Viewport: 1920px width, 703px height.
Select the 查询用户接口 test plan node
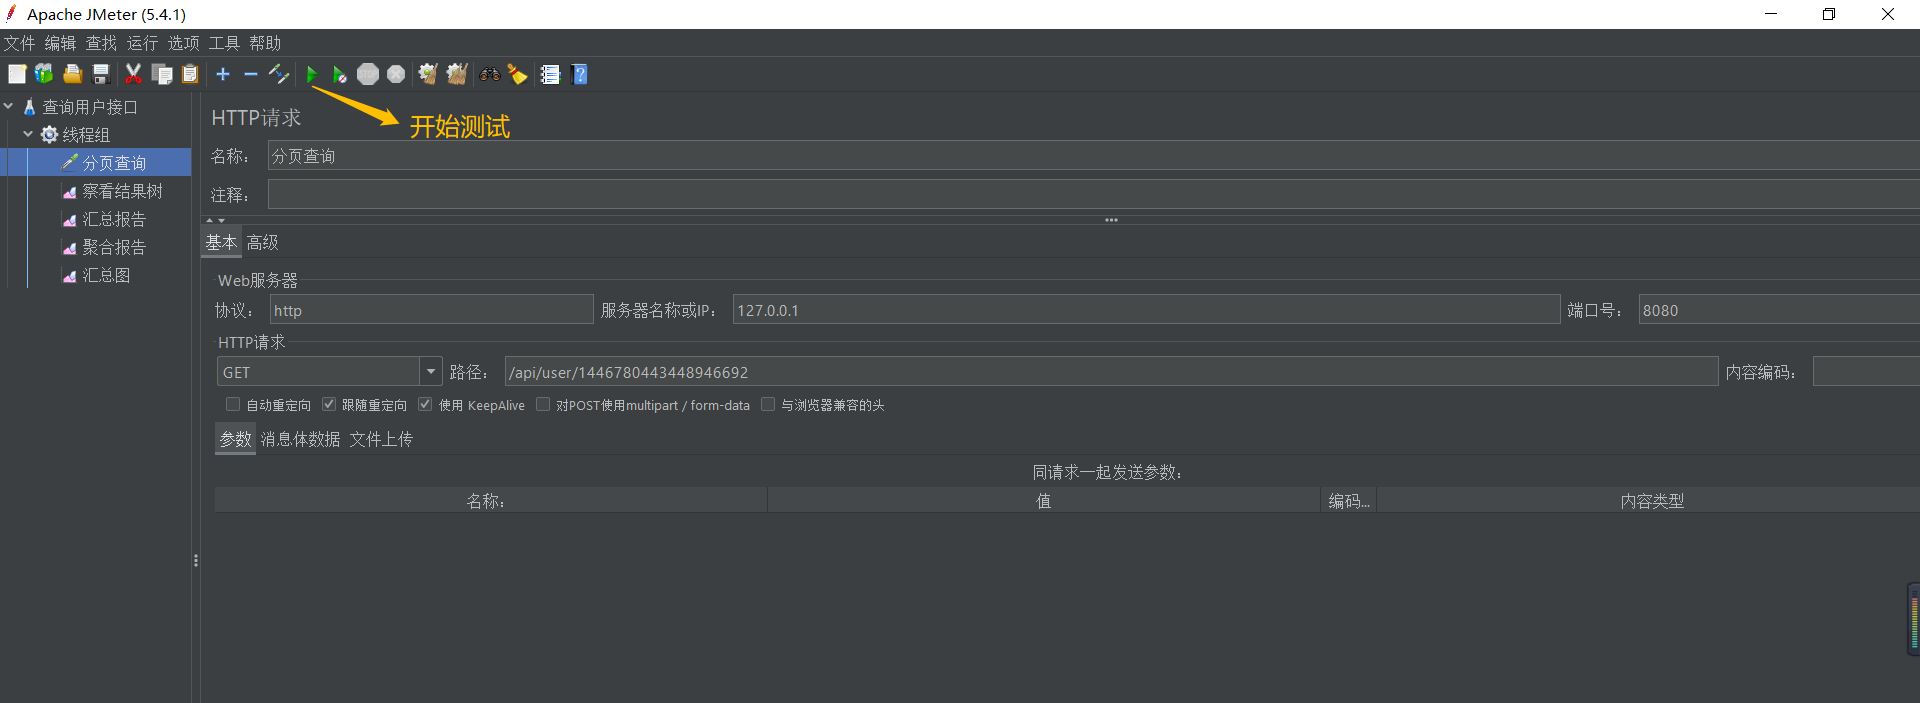(90, 107)
